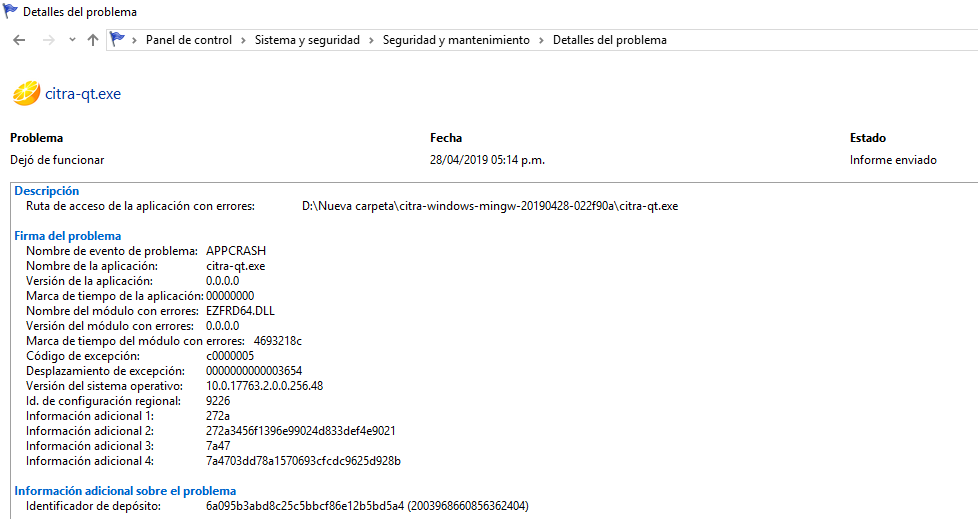Expand chevron after Sistema y seguridad
978x519 pixels.
coord(371,40)
